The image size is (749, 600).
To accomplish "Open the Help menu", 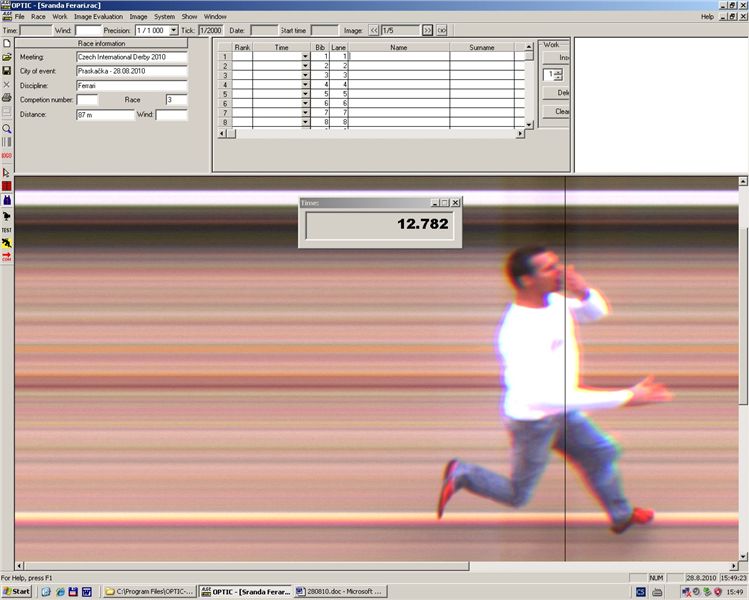I will coord(707,17).
